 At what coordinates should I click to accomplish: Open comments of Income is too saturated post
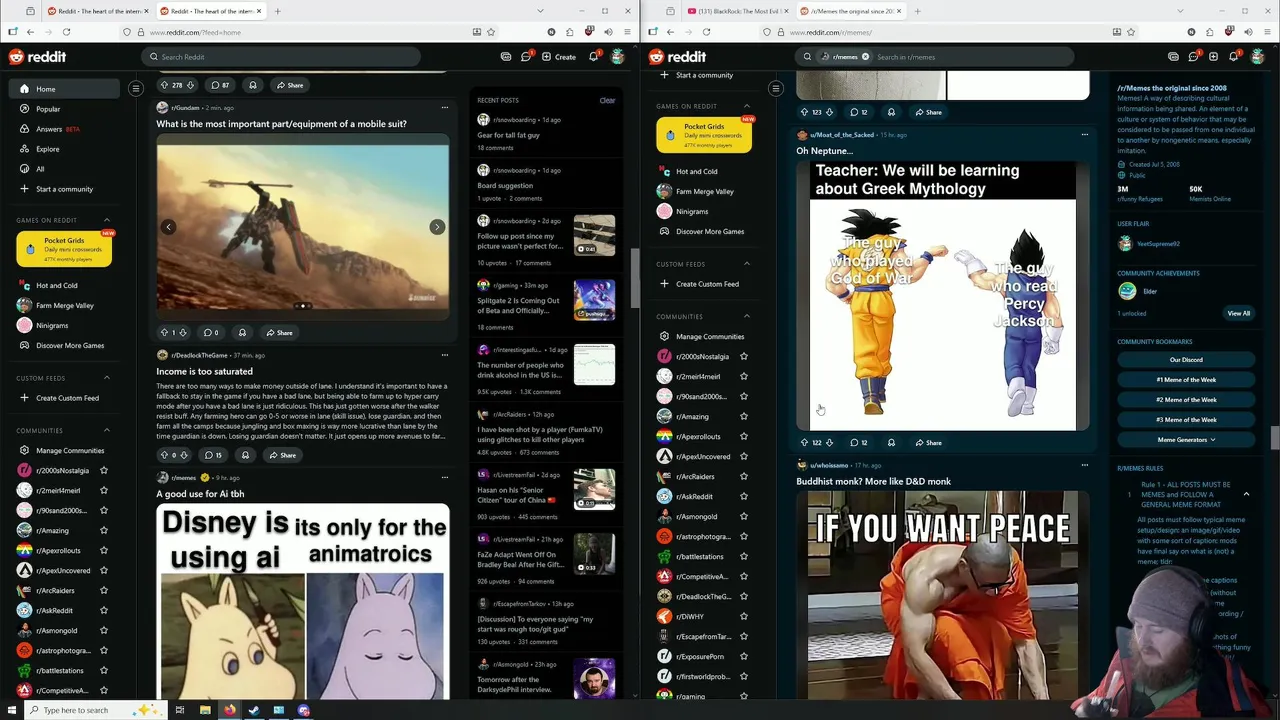pyautogui.click(x=213, y=455)
